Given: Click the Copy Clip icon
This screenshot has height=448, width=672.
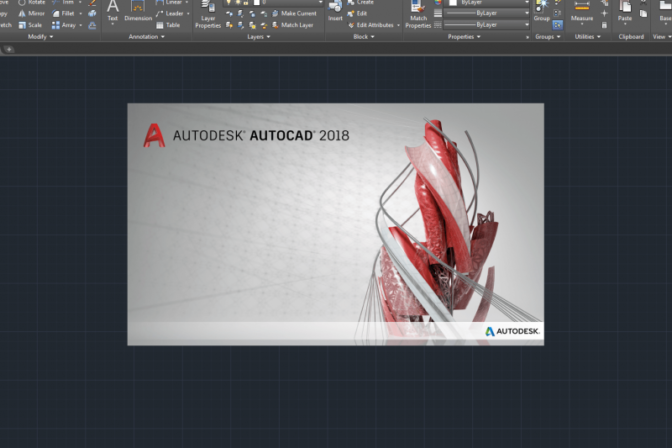Looking at the screenshot, I should coord(643,14).
